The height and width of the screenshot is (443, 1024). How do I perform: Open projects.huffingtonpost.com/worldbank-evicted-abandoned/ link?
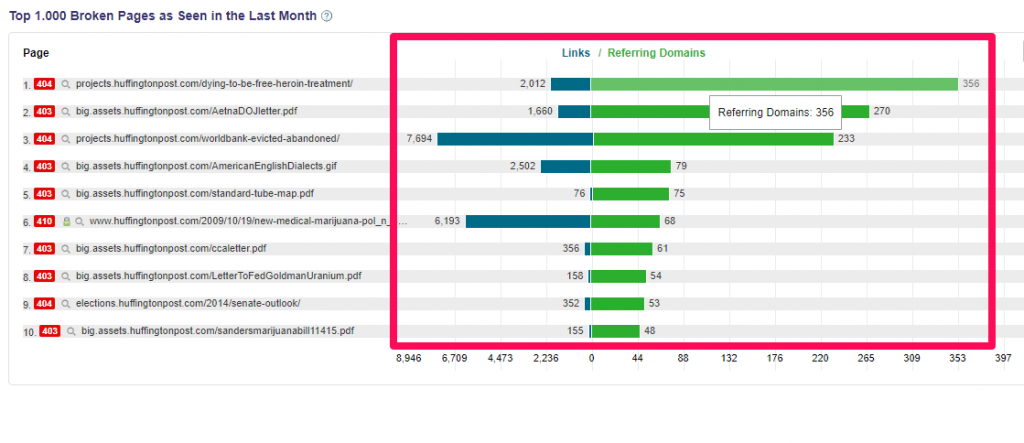click(208, 139)
